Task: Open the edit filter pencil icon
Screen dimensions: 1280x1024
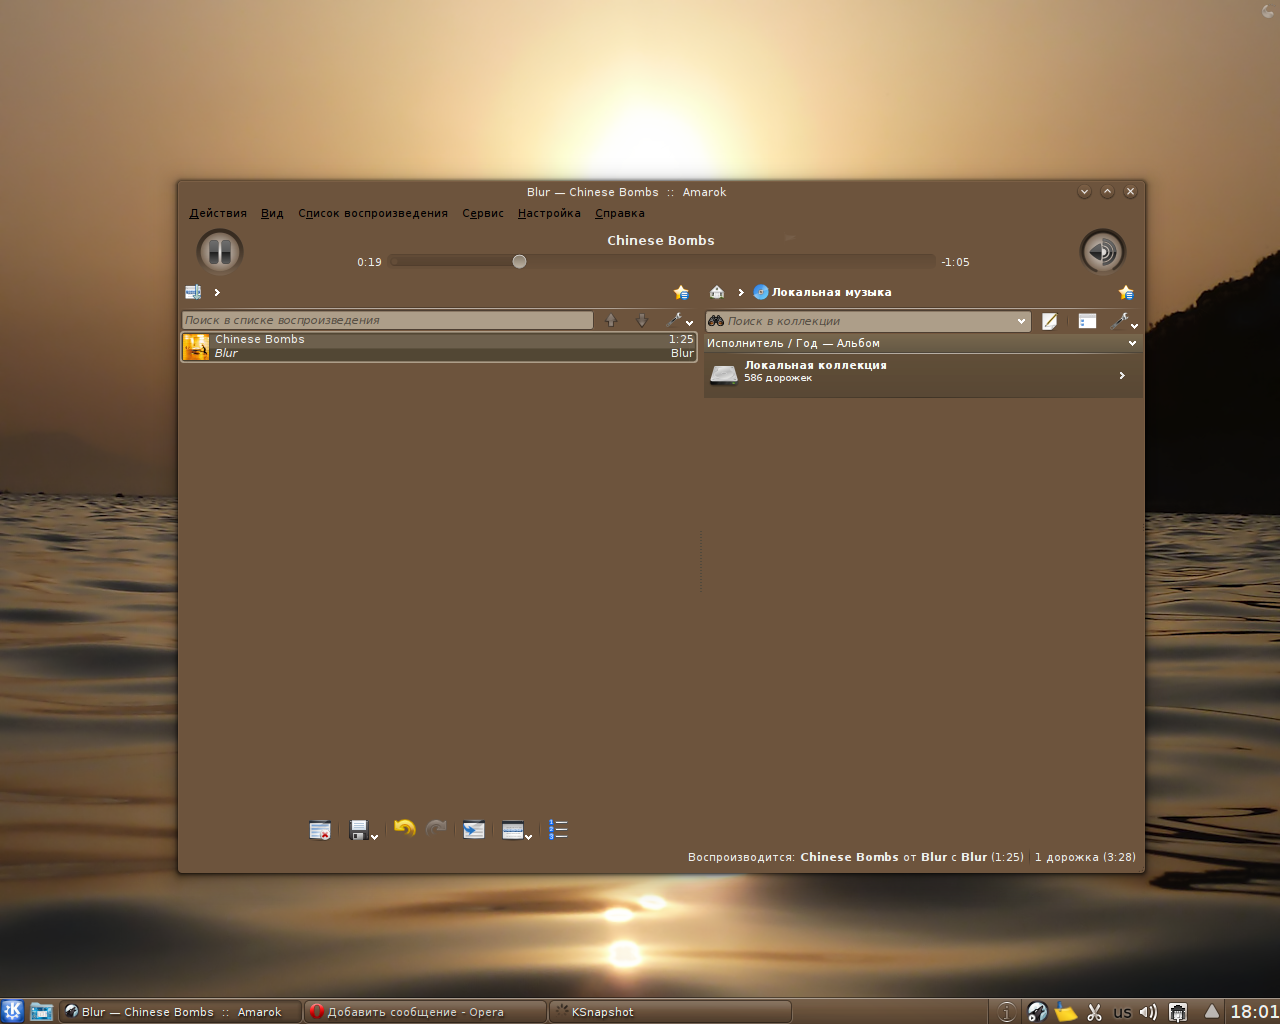Action: (x=1049, y=321)
